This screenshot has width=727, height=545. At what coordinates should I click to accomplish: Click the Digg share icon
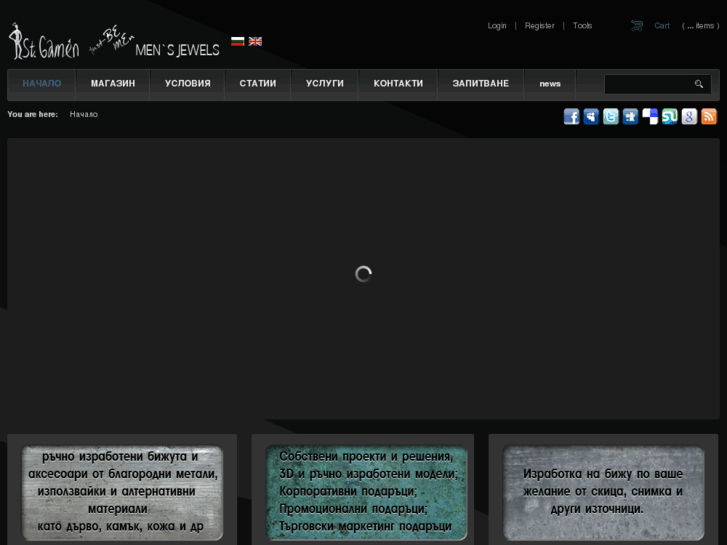click(631, 116)
